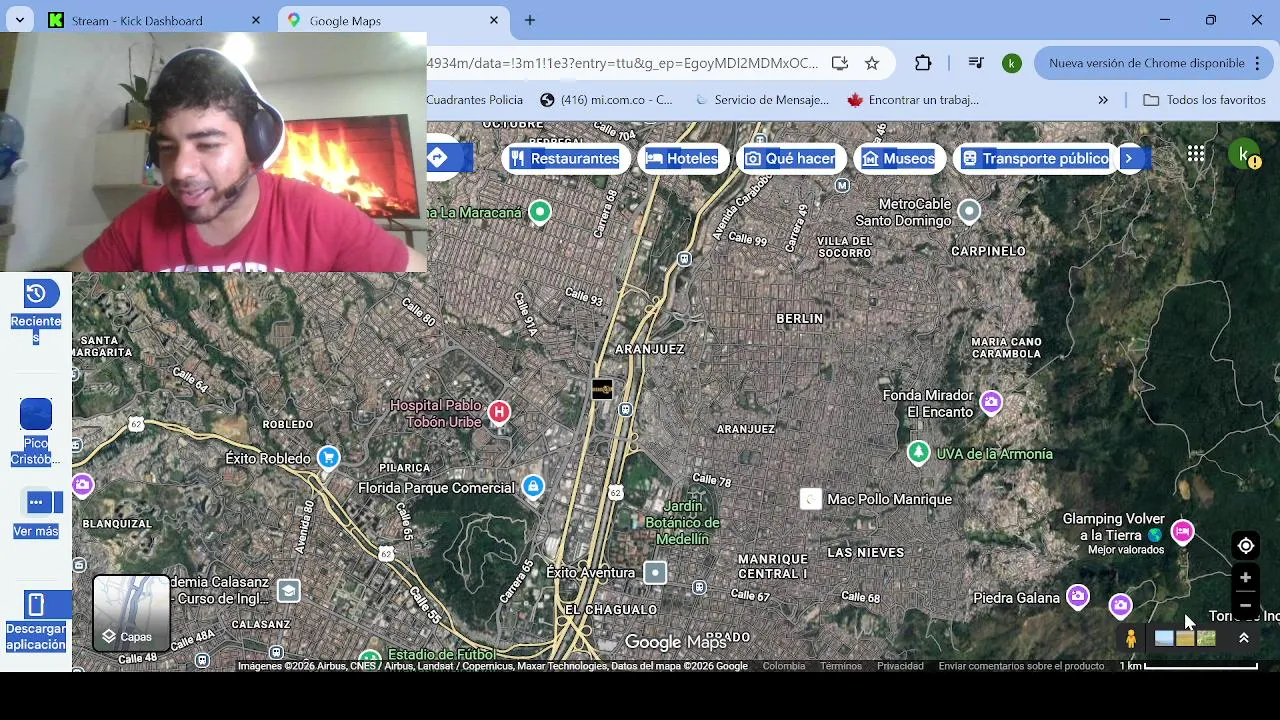The width and height of the screenshot is (1280, 720).
Task: Close the Google Maps tab
Action: [494, 20]
